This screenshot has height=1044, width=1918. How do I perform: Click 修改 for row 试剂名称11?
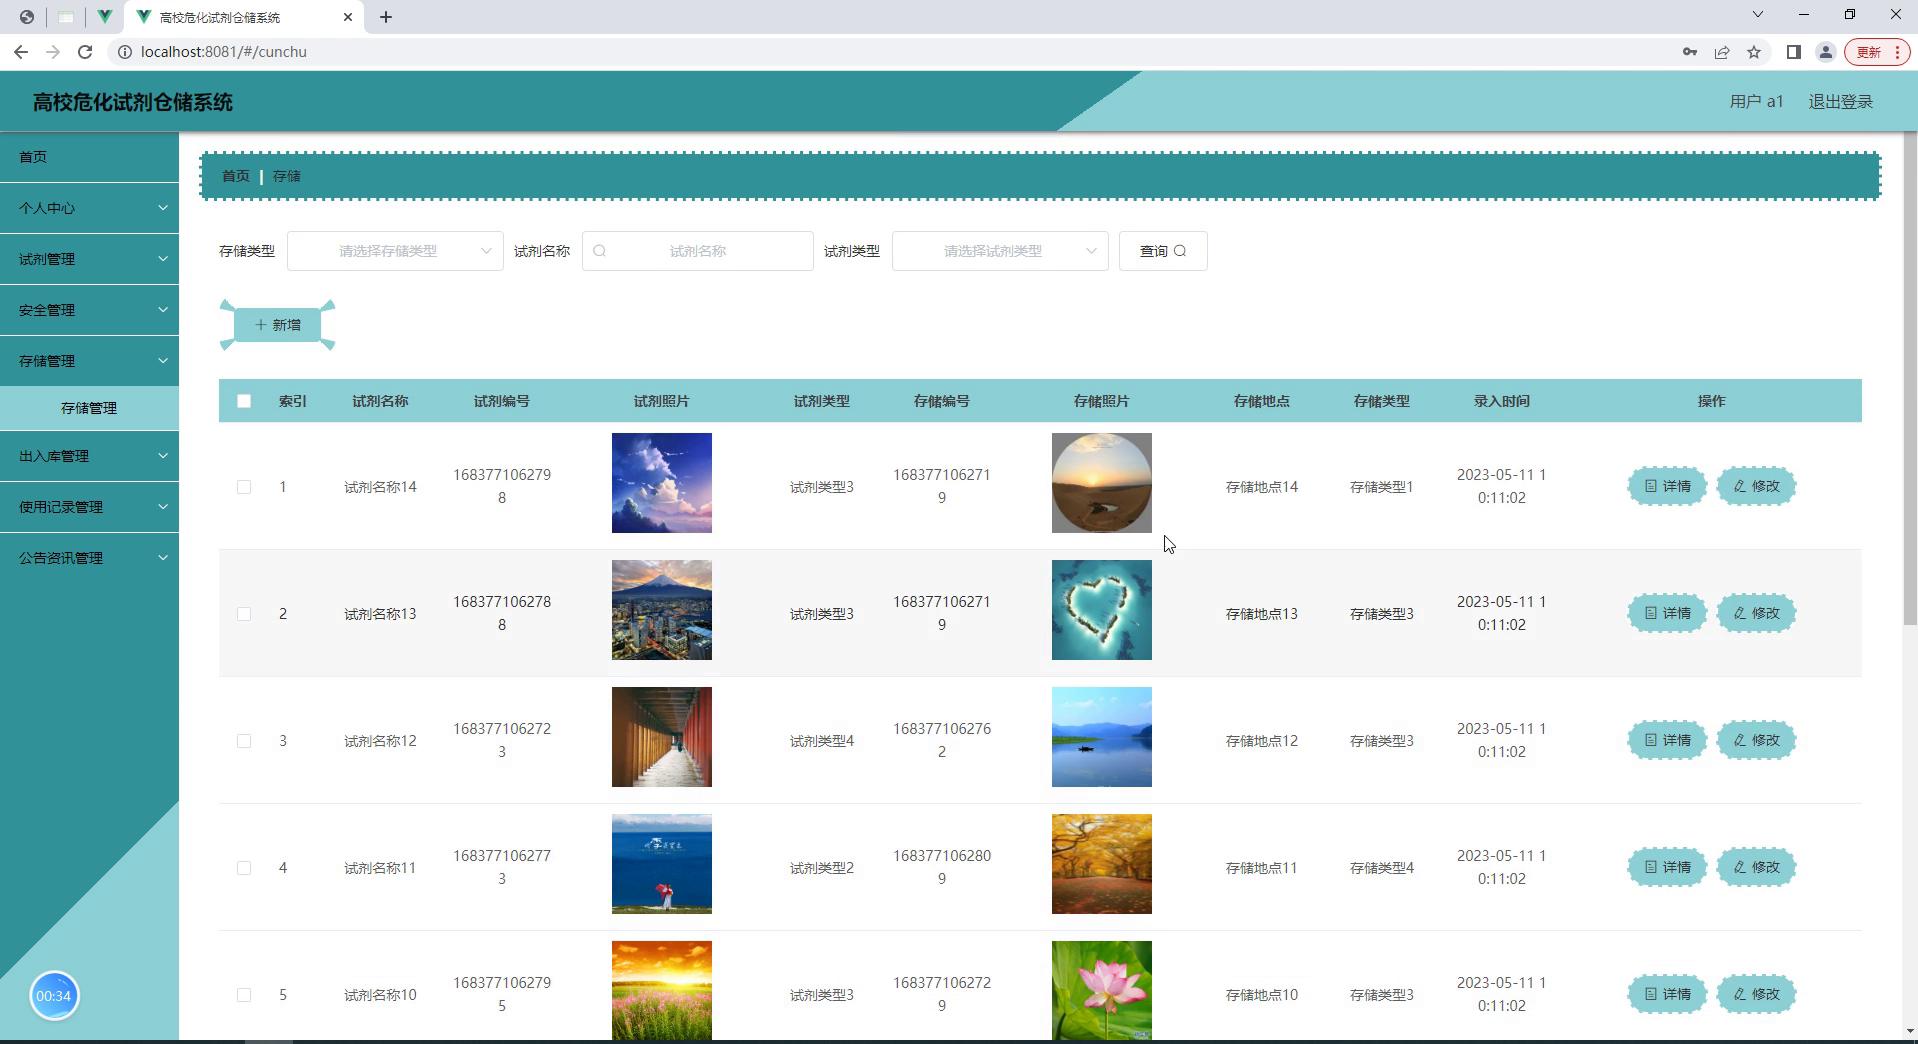coord(1756,867)
